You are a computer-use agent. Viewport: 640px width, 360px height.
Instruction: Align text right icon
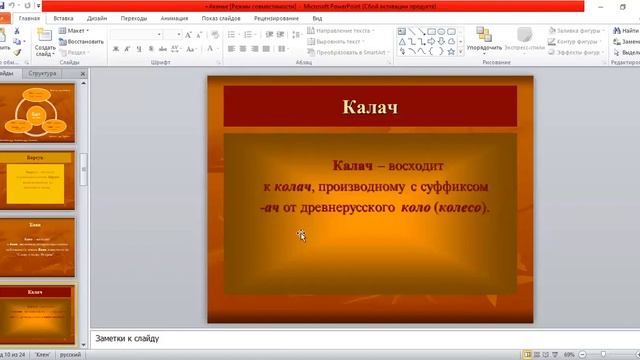point(255,49)
